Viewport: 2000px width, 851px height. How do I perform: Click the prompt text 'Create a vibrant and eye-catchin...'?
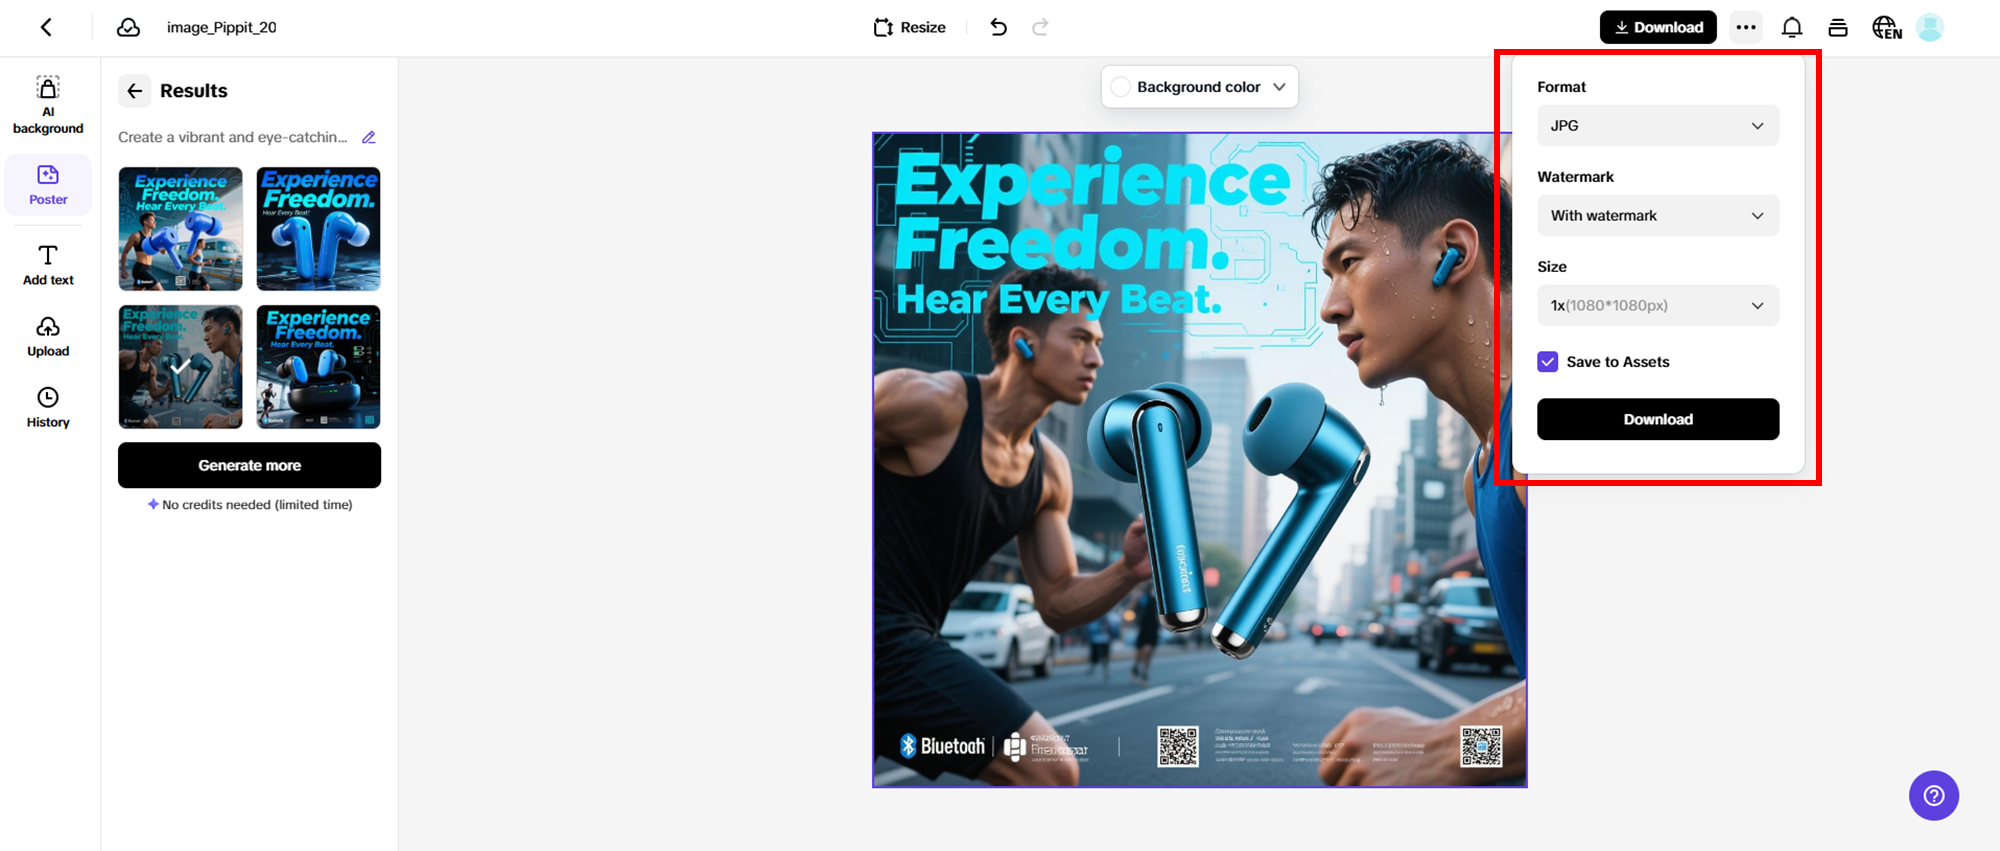pos(233,137)
